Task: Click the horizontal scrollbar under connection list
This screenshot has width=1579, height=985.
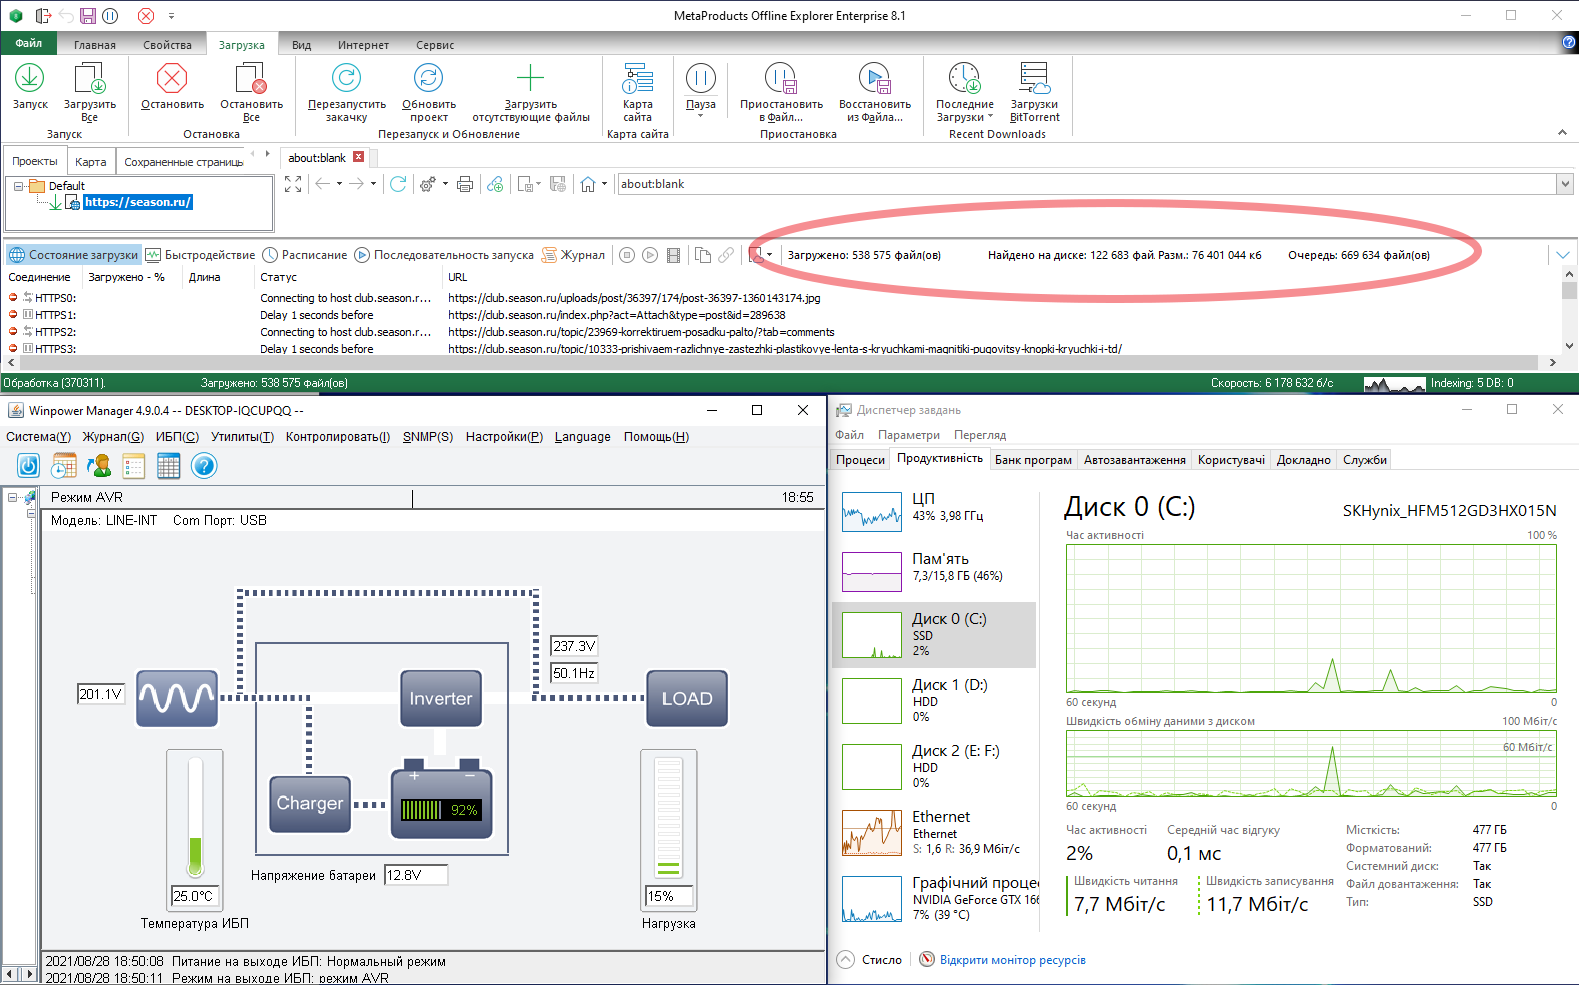Action: tap(780, 362)
